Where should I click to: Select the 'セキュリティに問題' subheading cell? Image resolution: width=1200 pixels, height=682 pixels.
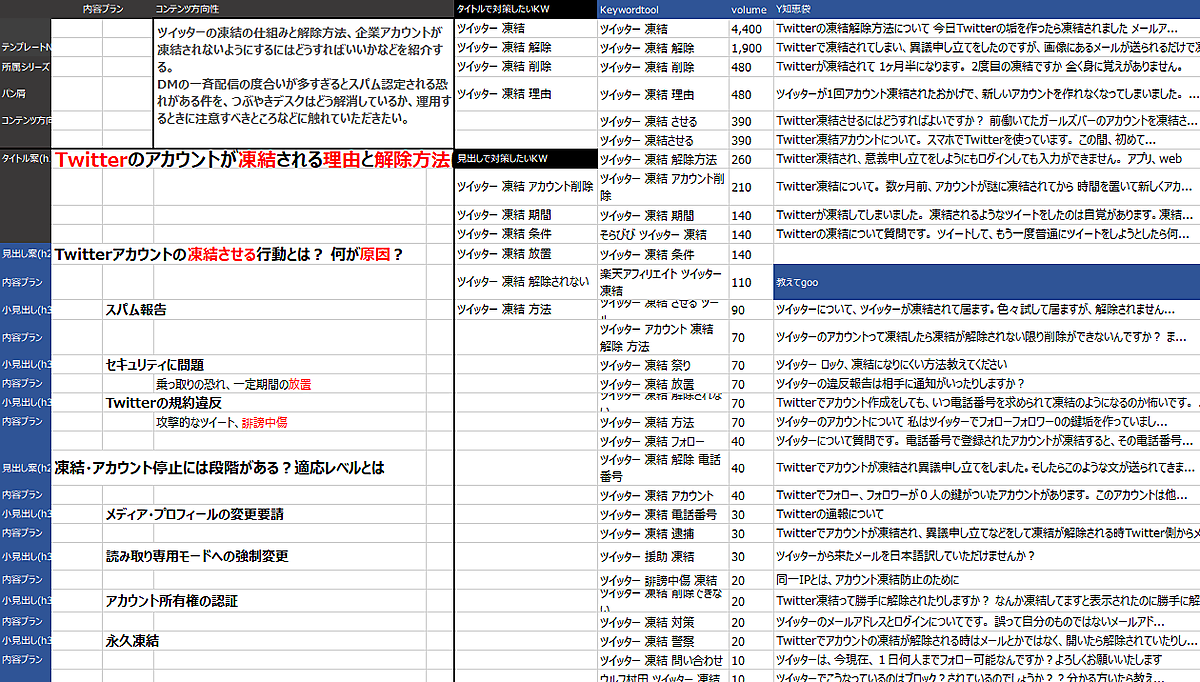(x=157, y=364)
